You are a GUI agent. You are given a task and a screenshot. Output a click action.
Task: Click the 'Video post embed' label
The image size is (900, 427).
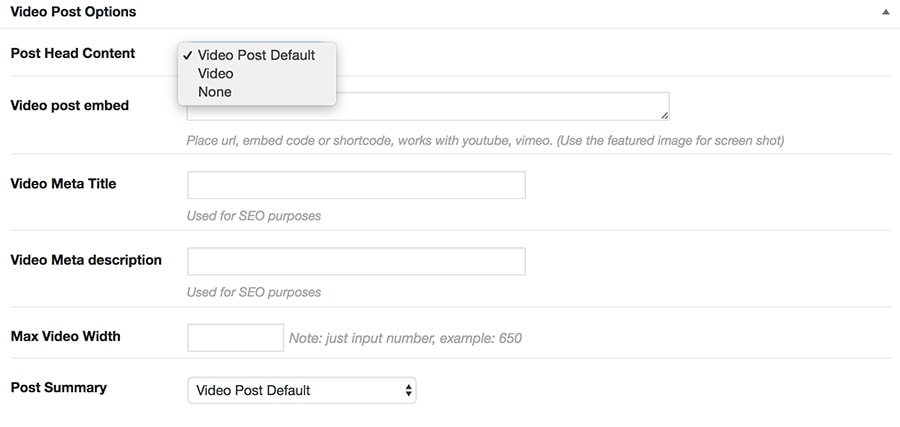69,105
